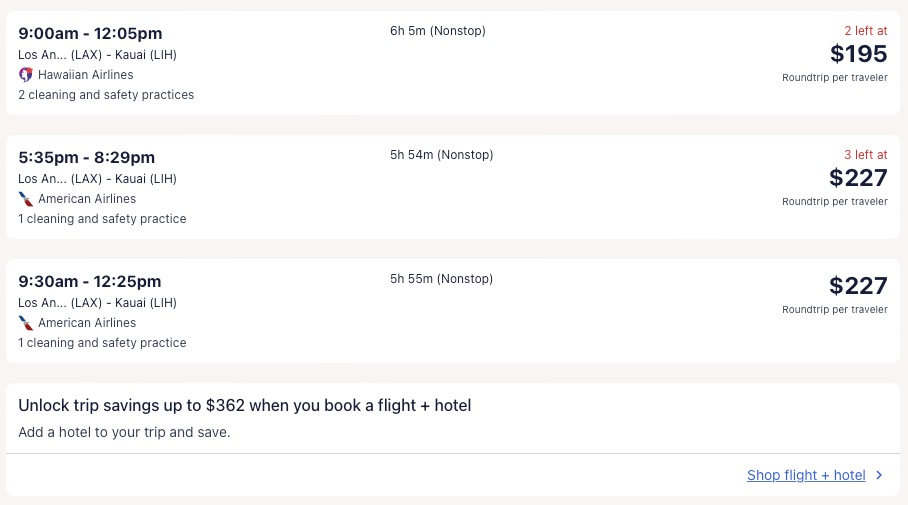Click cleaning and safety practice on 5:35pm flight
The width and height of the screenshot is (908, 505).
pyautogui.click(x=102, y=219)
